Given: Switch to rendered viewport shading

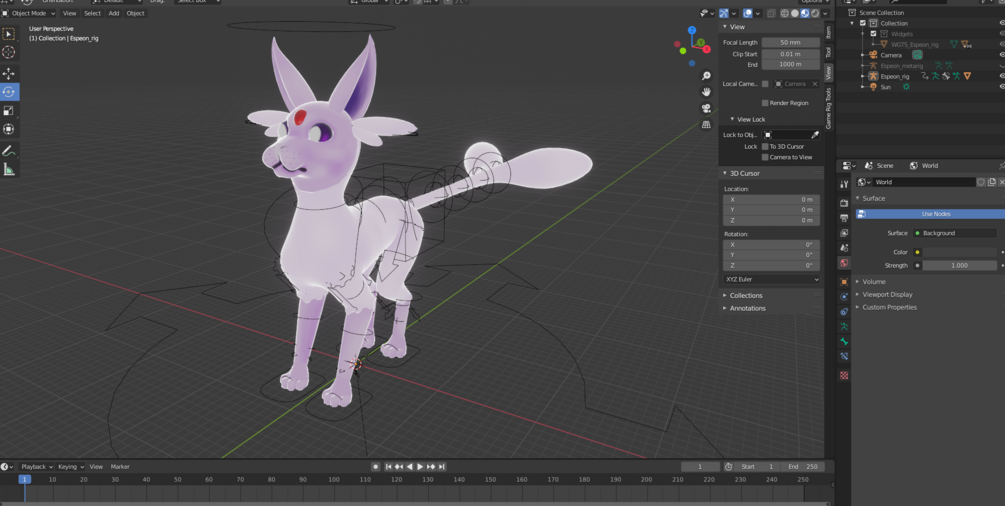Looking at the screenshot, I should coord(815,13).
